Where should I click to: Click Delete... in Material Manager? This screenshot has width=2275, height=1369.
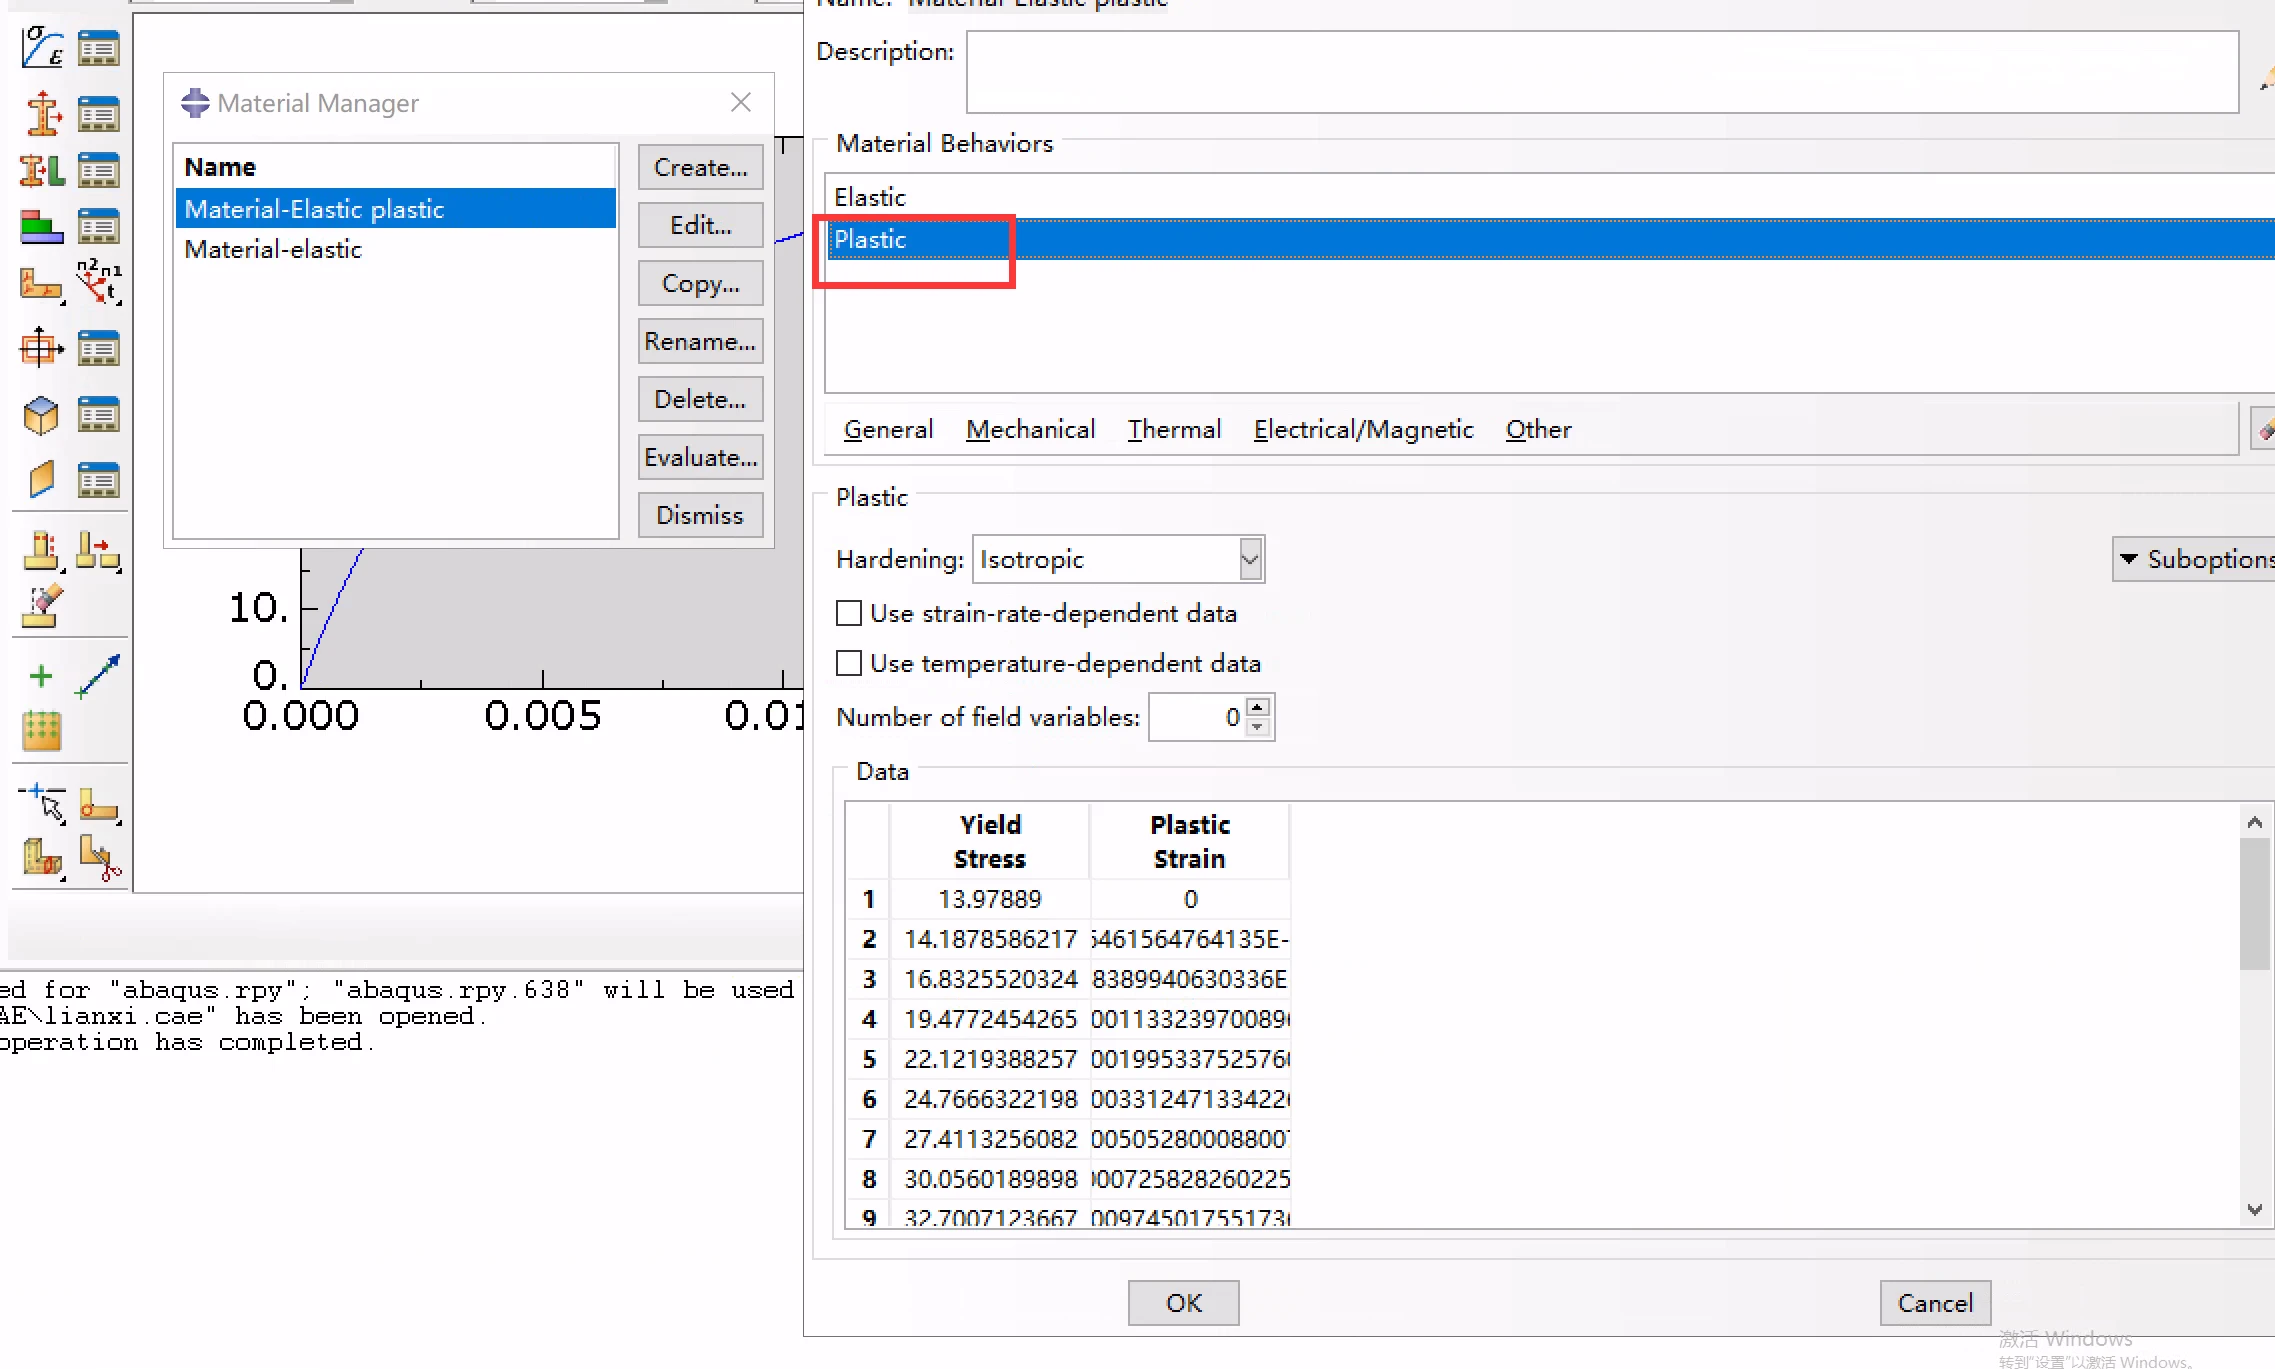(701, 399)
